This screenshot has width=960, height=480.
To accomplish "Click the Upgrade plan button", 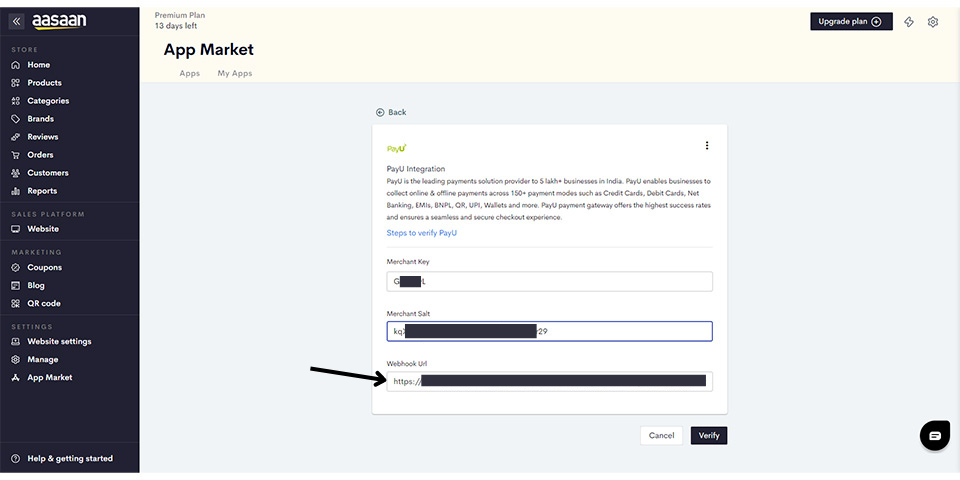I will [850, 22].
